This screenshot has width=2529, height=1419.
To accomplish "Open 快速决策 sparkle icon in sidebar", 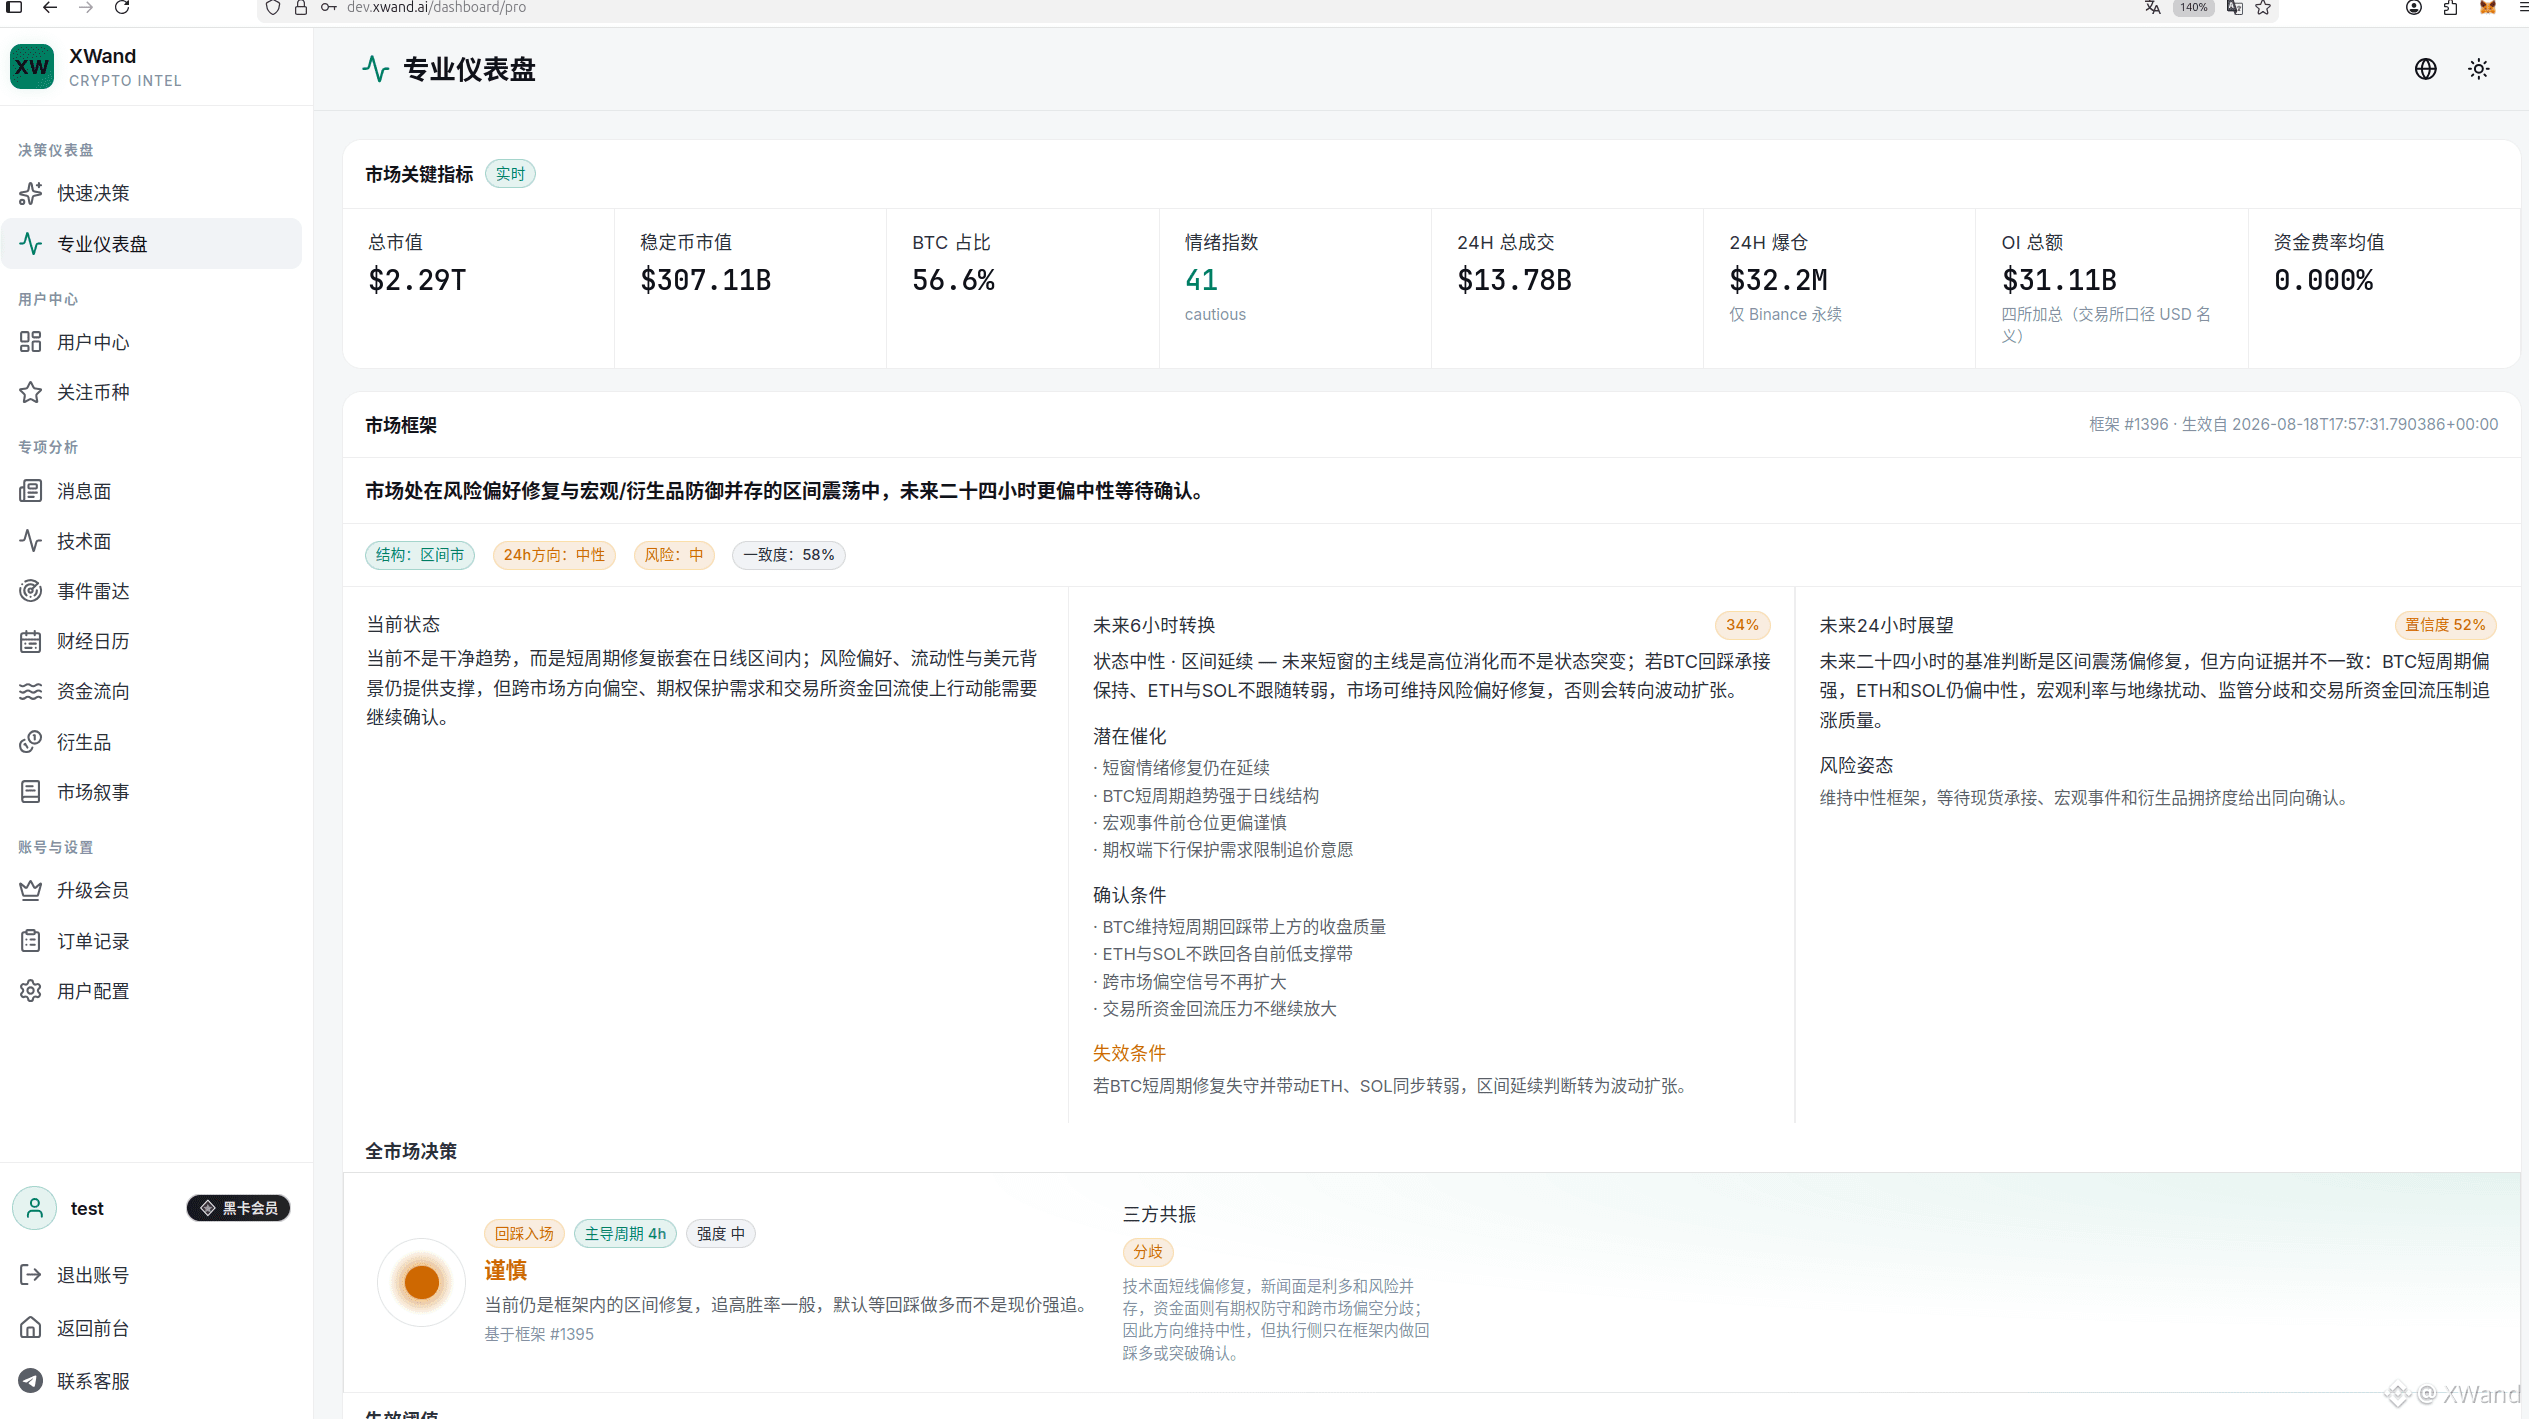I will point(31,193).
